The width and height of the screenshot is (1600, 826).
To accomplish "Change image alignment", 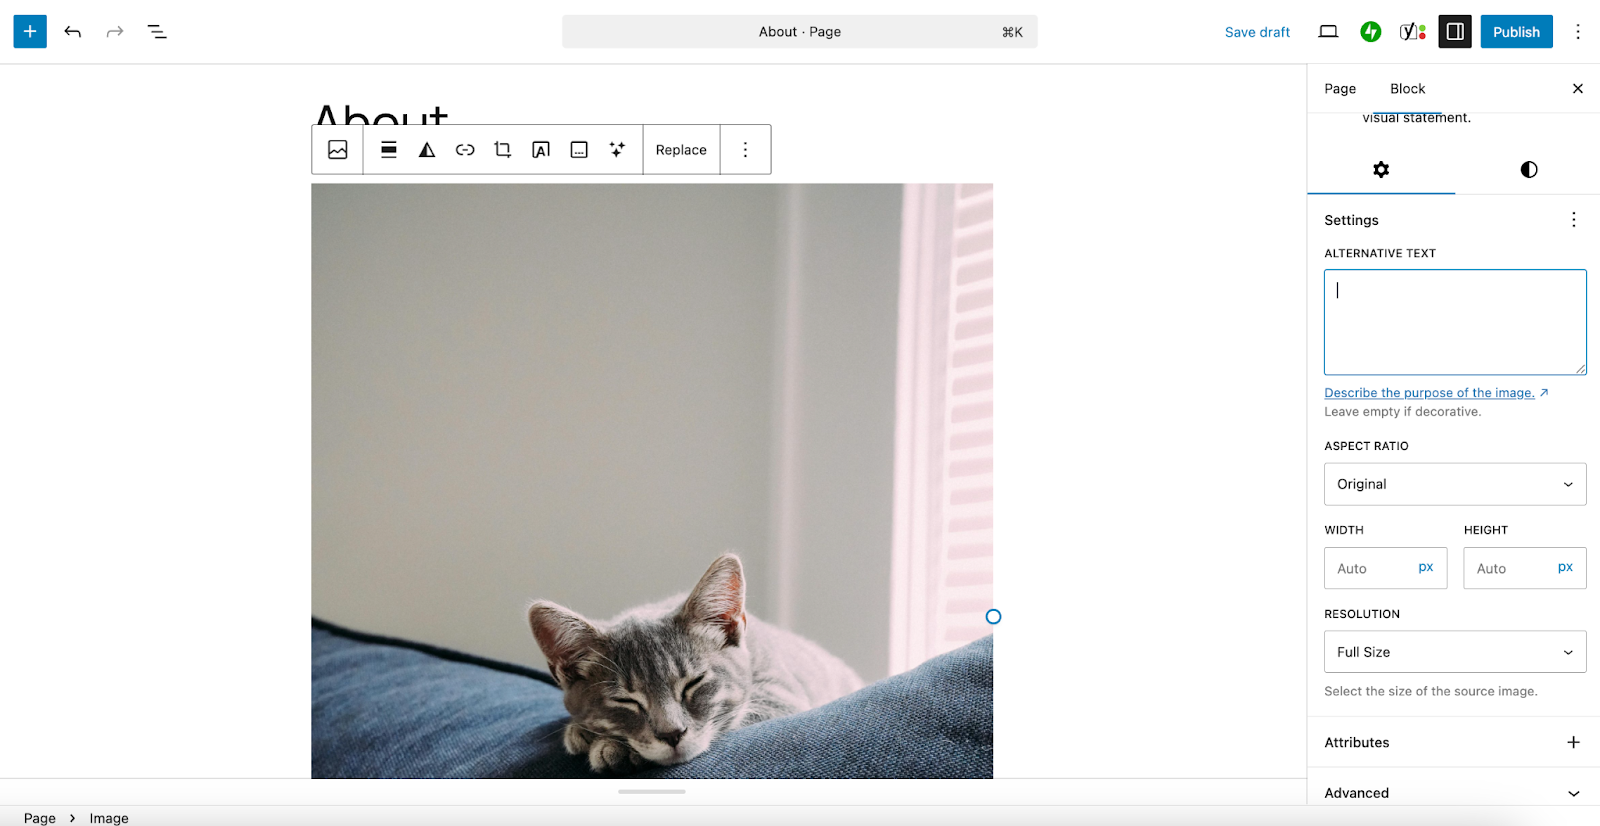I will (389, 150).
